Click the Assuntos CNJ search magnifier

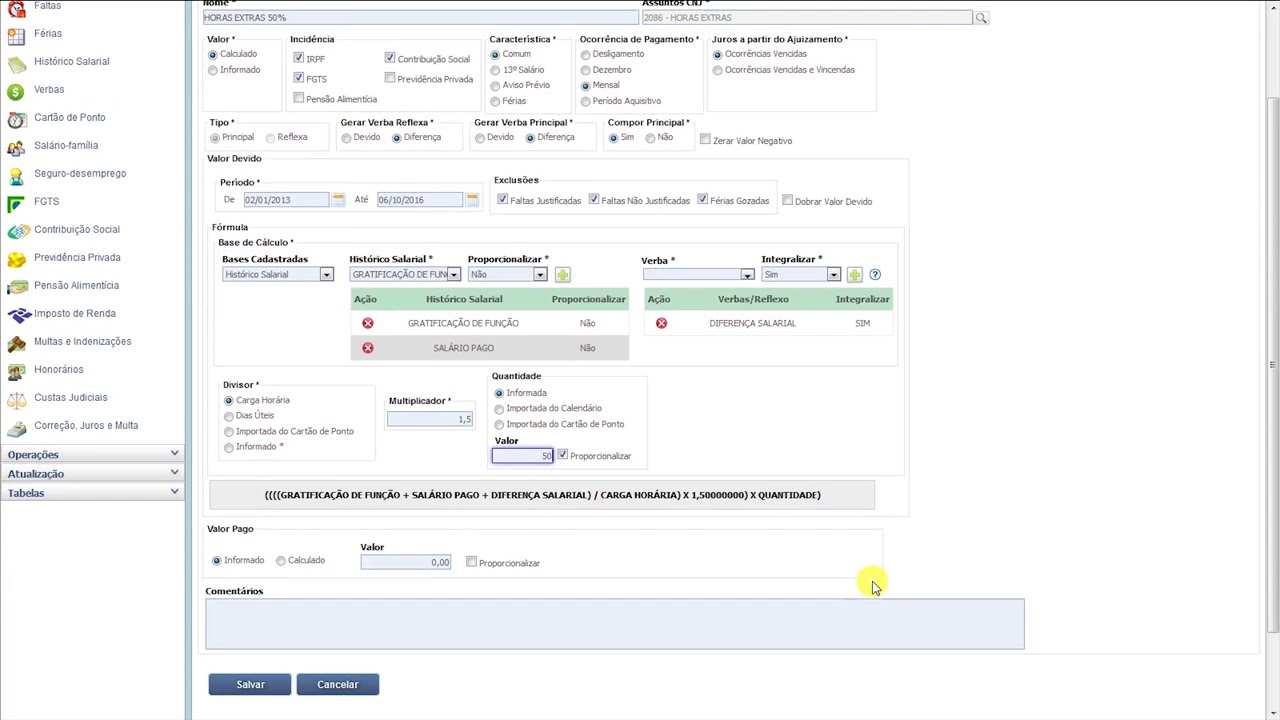point(981,18)
